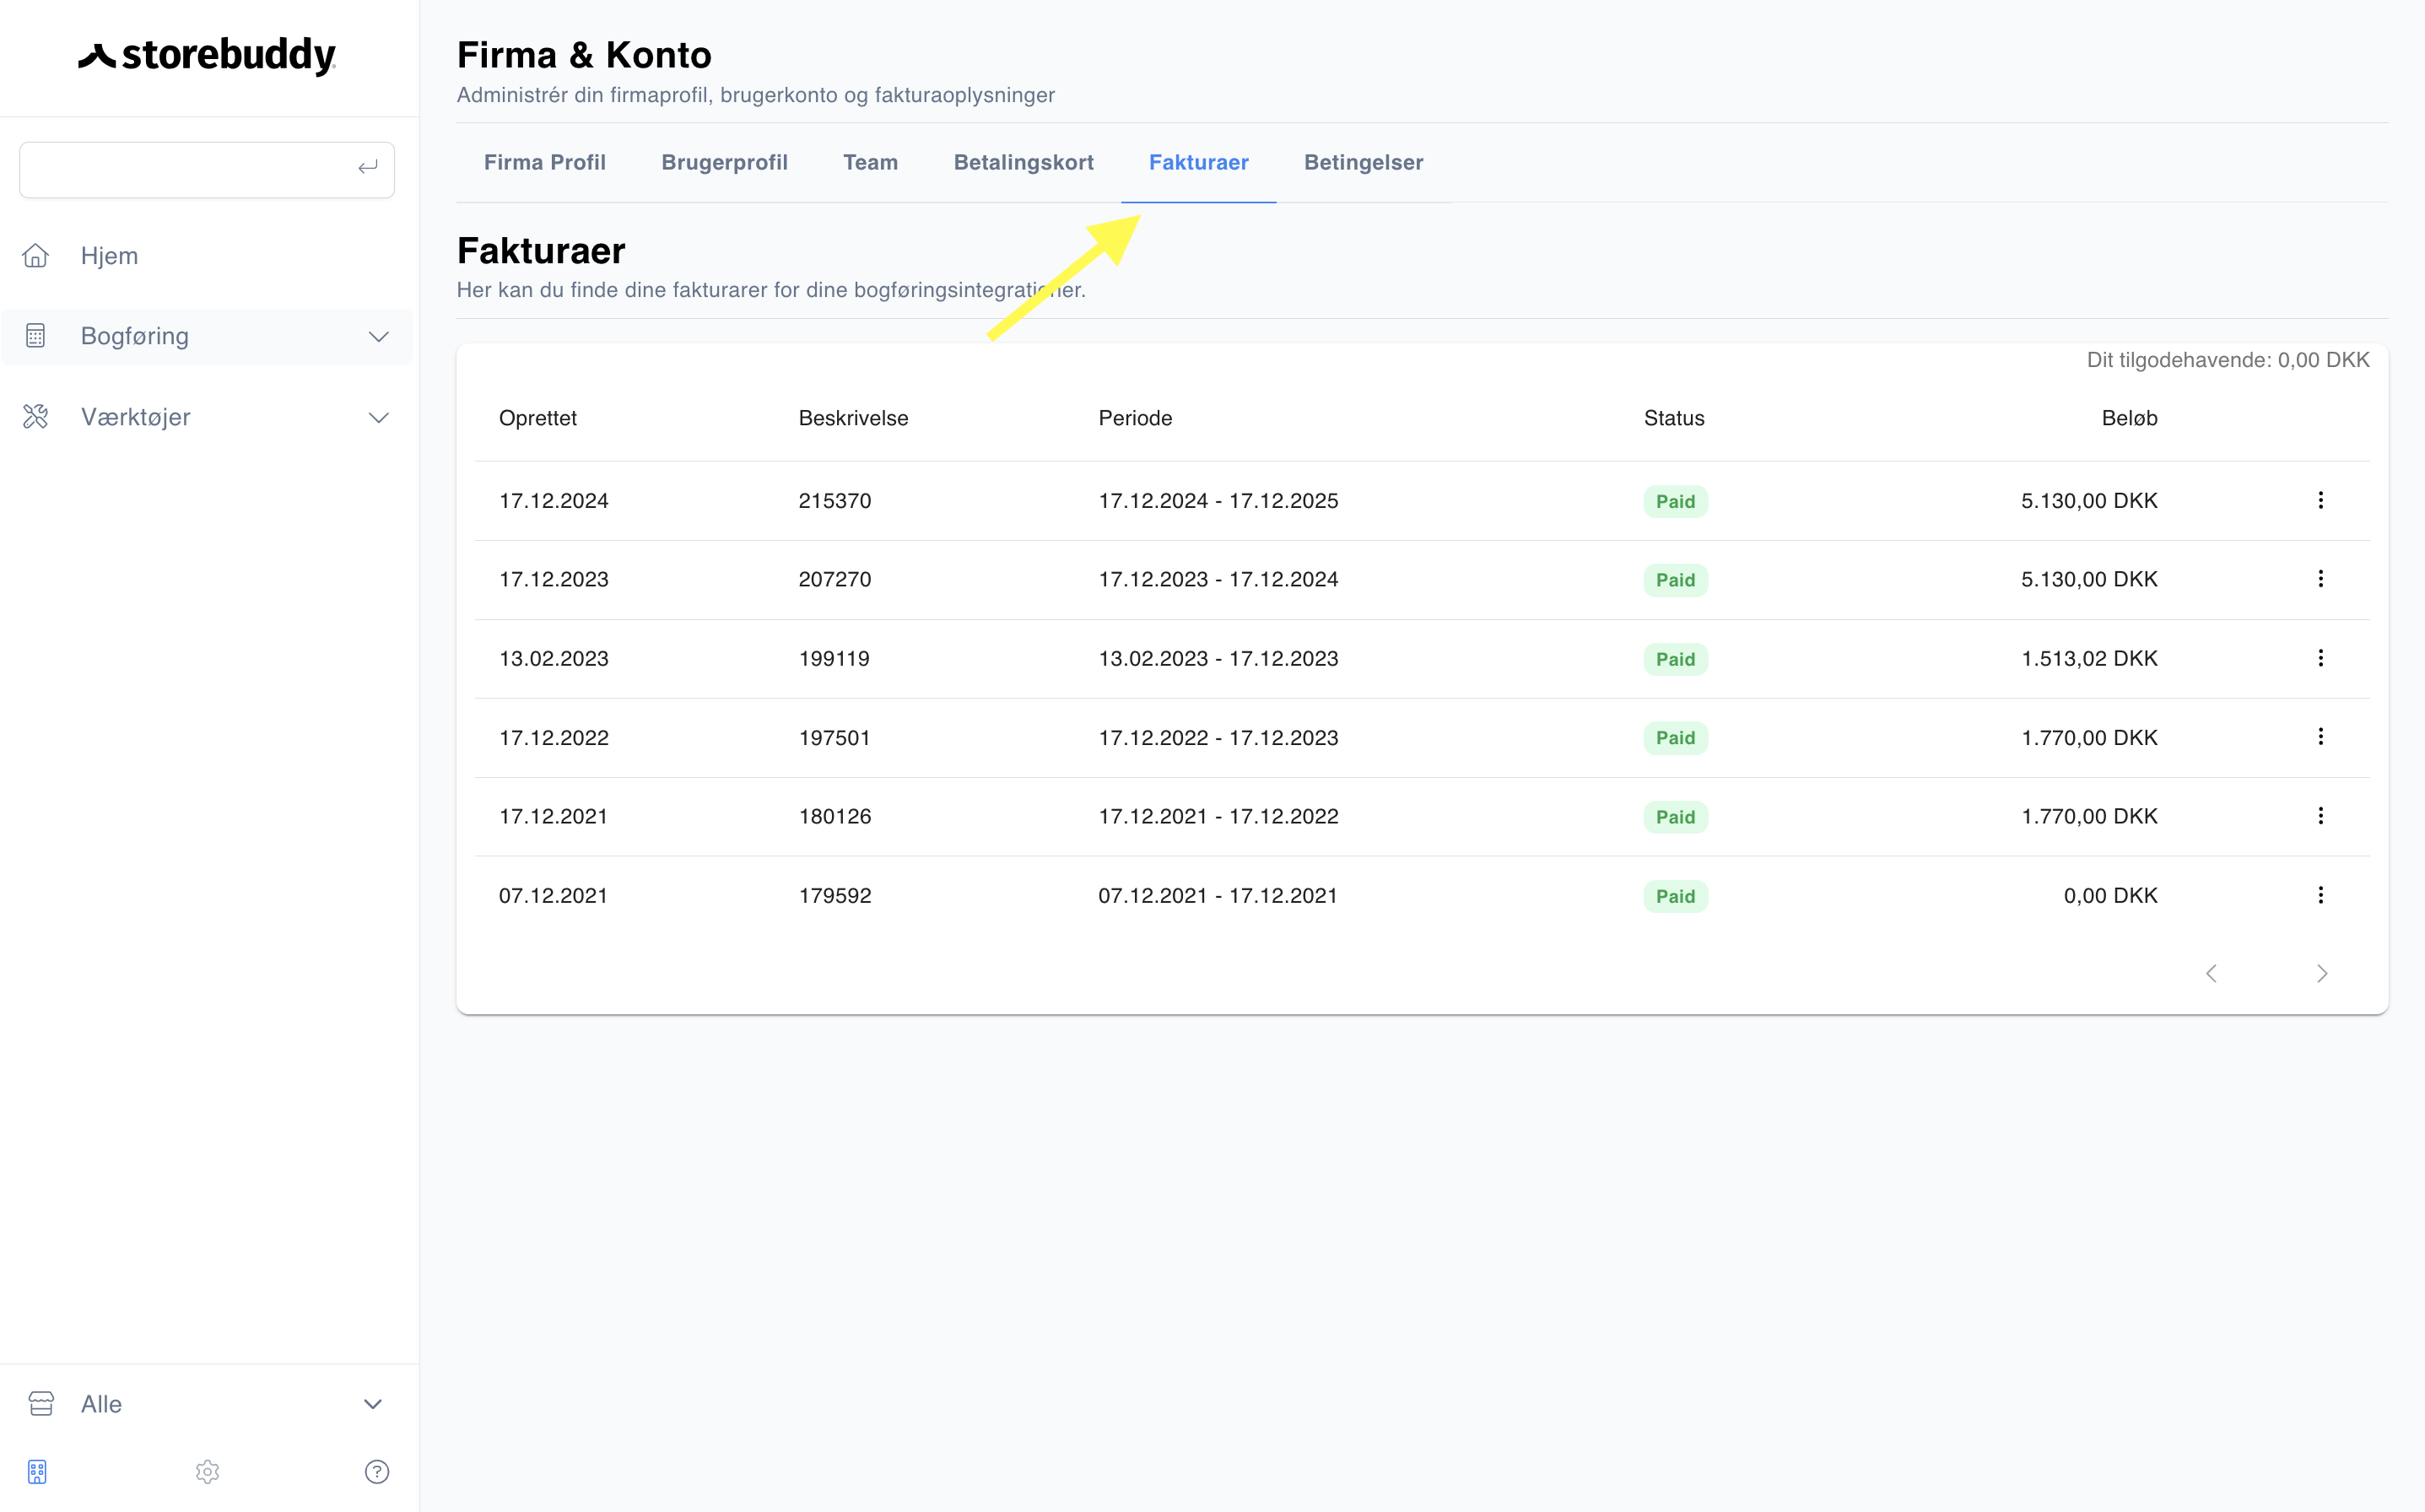This screenshot has width=2425, height=1512.
Task: Open actions menu for invoice 215370
Action: pyautogui.click(x=2321, y=500)
